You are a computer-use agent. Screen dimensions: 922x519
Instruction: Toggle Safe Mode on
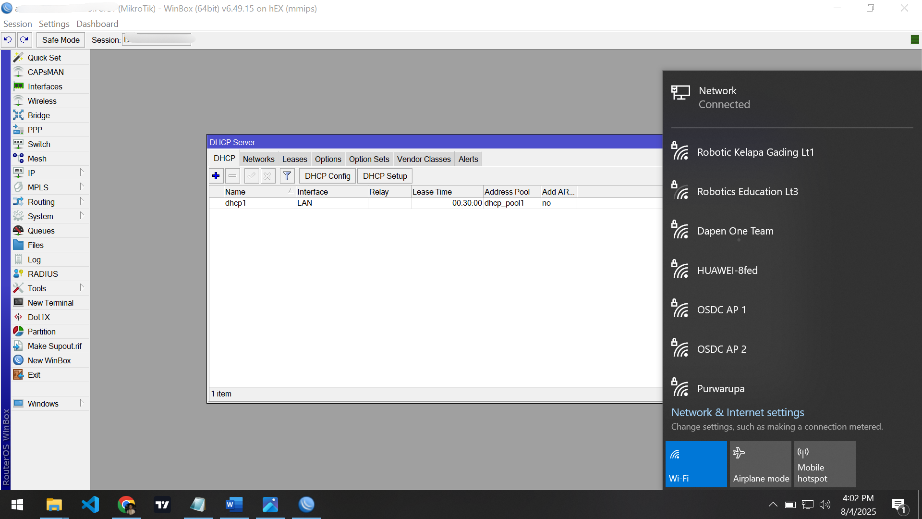61,40
